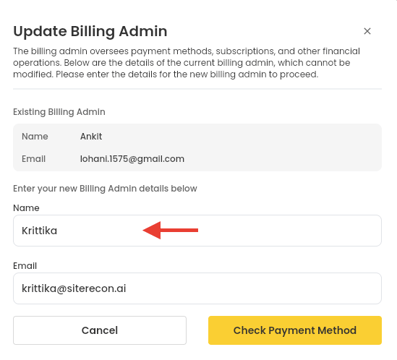Focus the Email input with krittika@siterecon.ai
The height and width of the screenshot is (360, 397).
197,288
